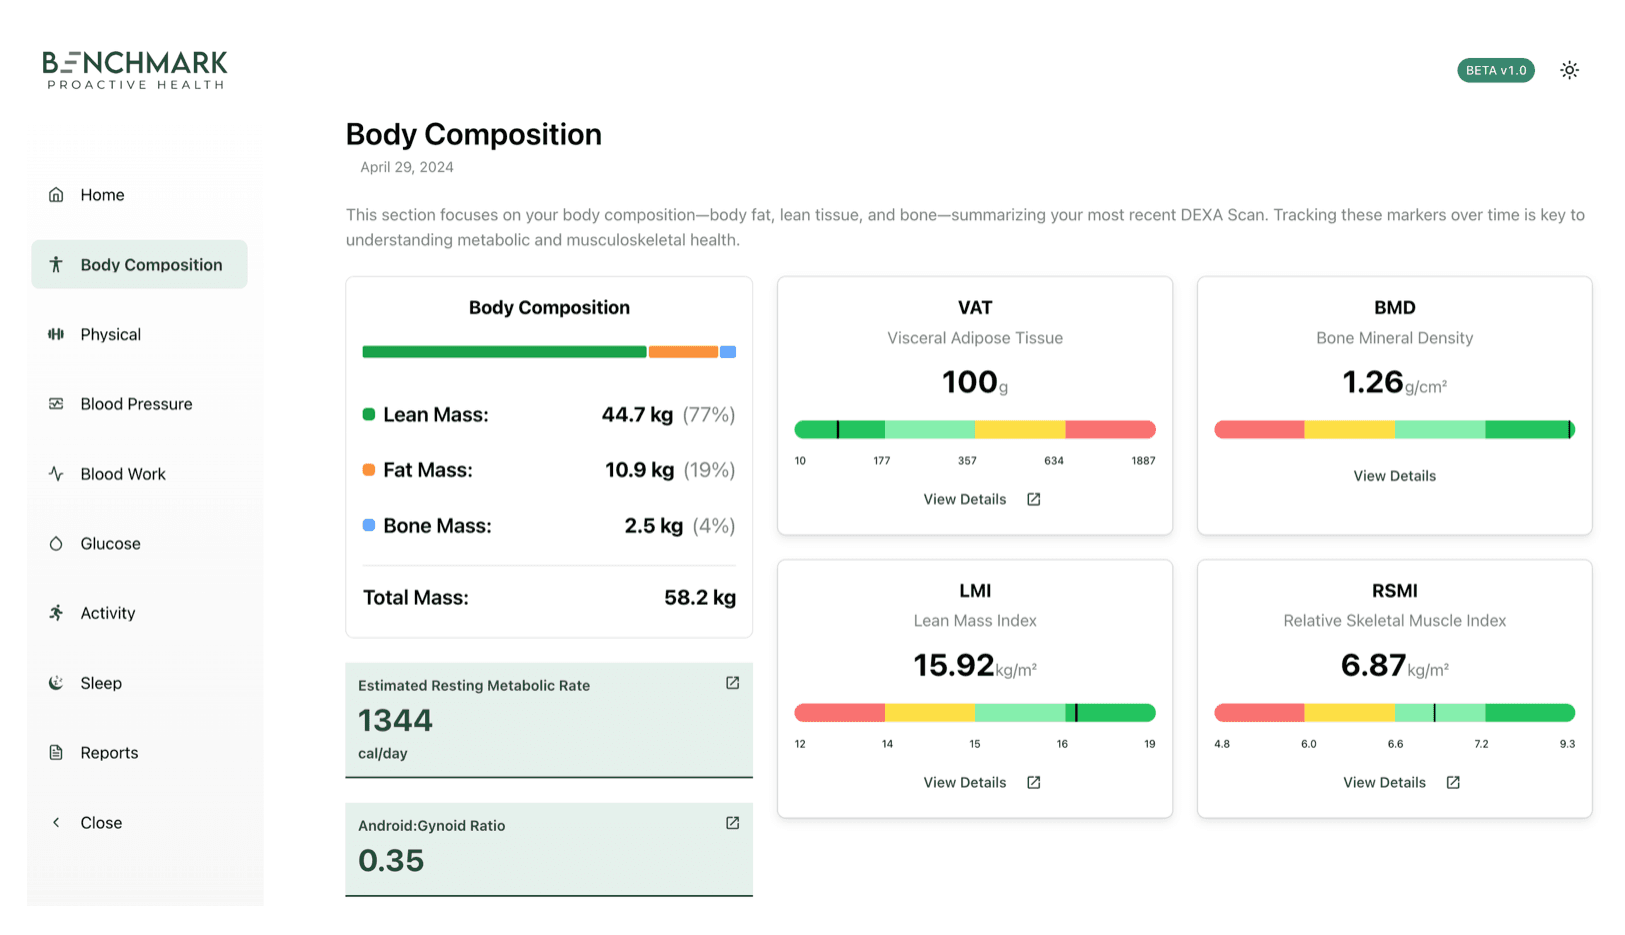This screenshot has height=935, width=1625.
Task: Click the green lean mass bar segment
Action: tap(504, 352)
